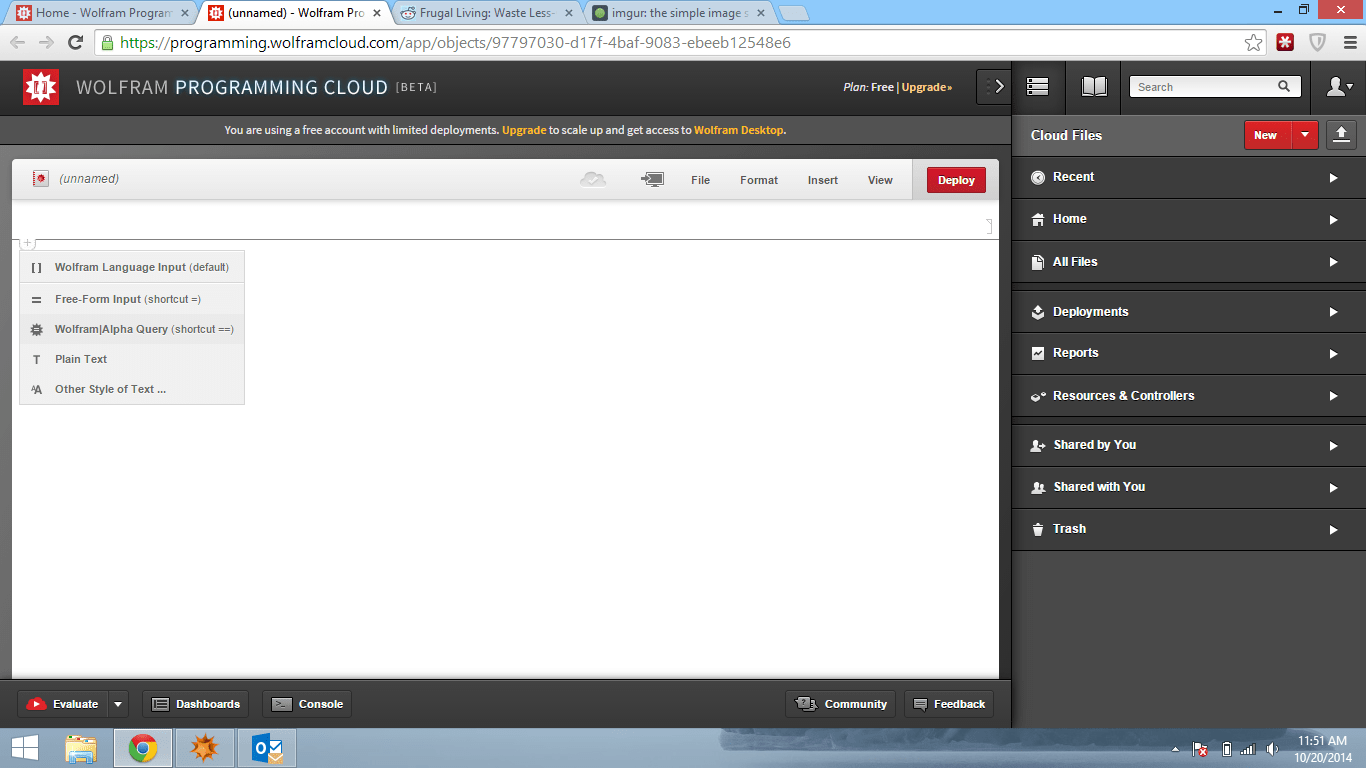Switch to the Home - Wolfram browser tab
1366x768 pixels.
(x=102, y=13)
